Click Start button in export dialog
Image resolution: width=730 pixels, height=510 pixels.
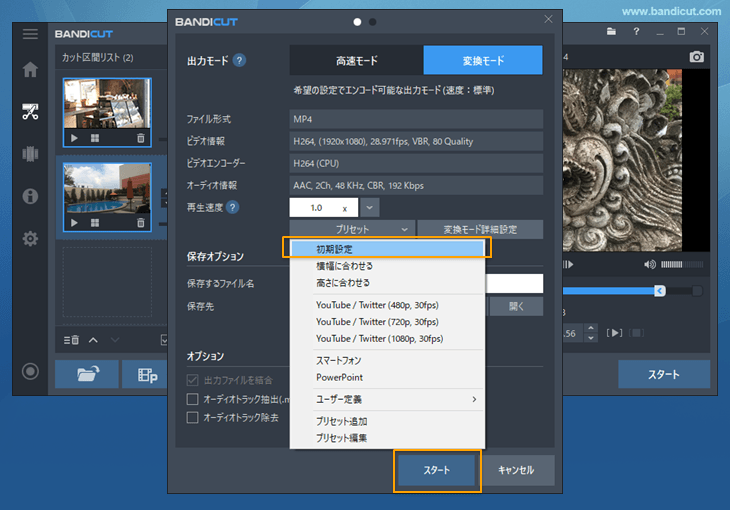(x=437, y=470)
